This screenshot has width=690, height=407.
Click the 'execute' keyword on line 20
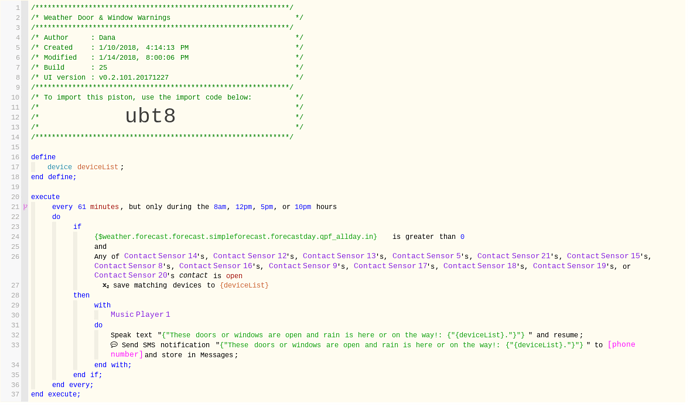coord(45,197)
